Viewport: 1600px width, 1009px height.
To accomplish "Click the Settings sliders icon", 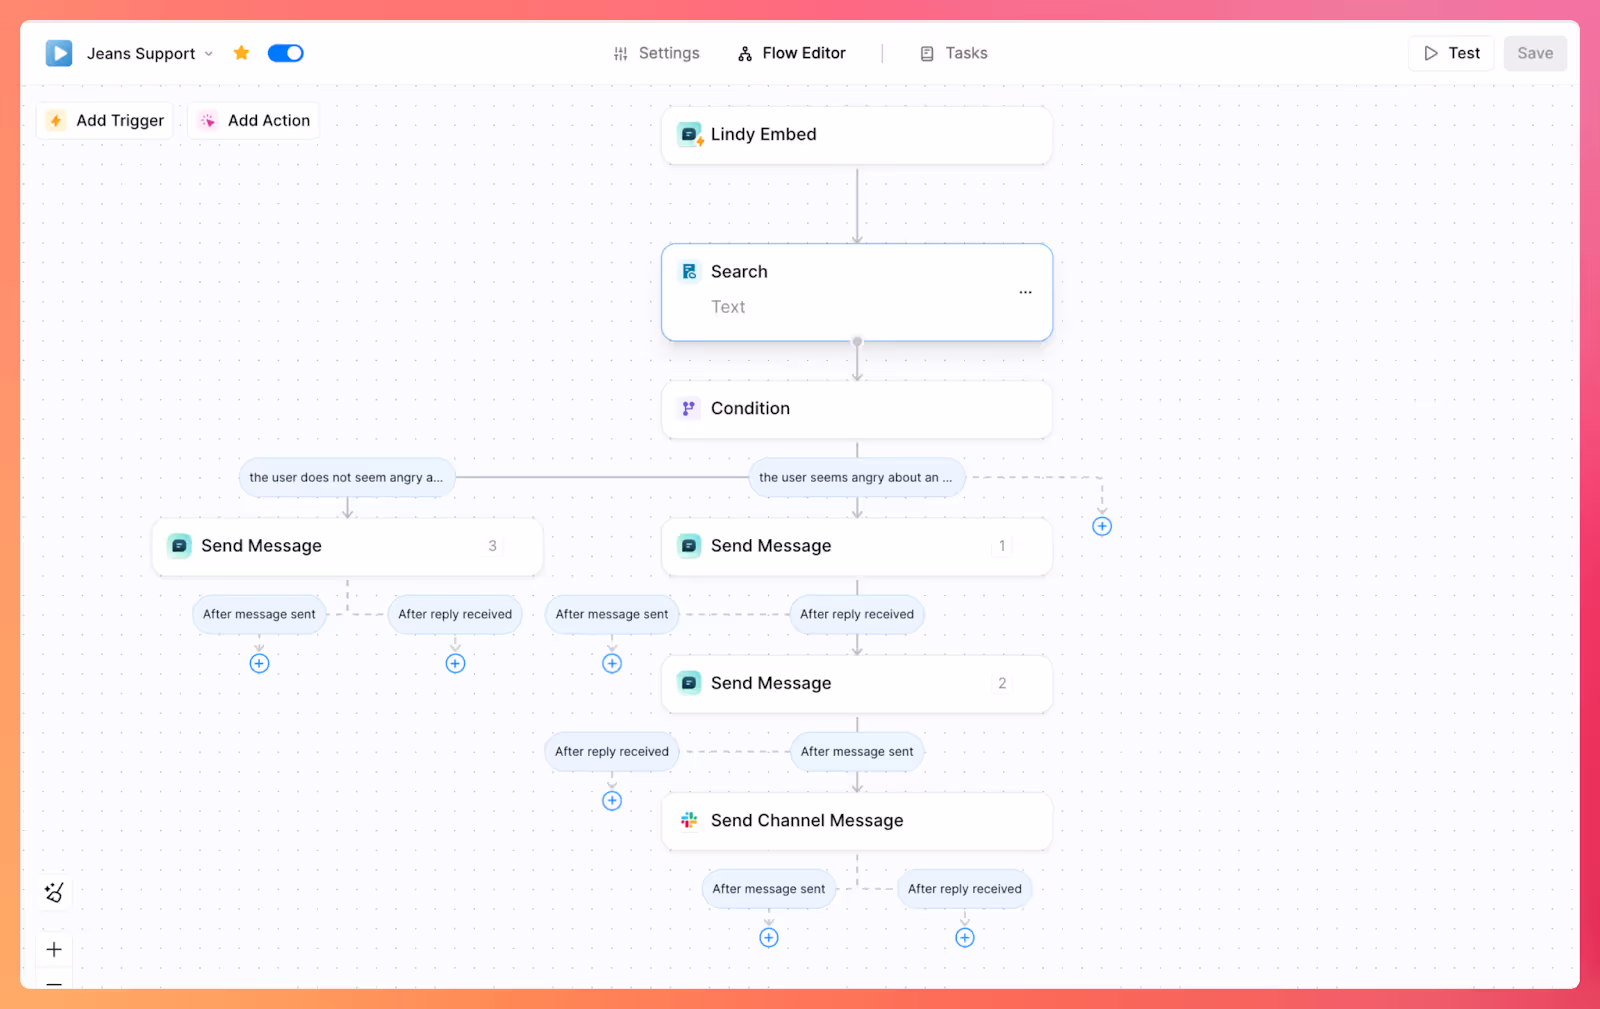I will 621,54.
